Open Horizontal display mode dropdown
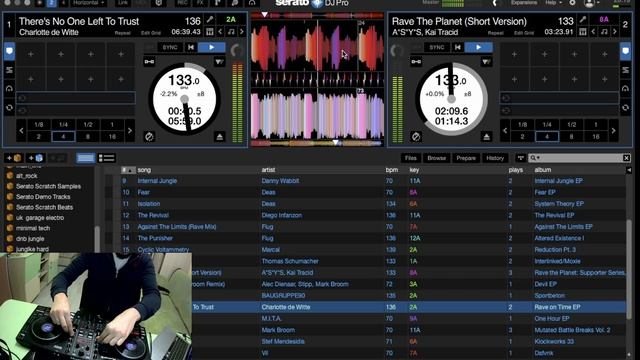Viewport: 640px width, 360px height. point(88,3)
